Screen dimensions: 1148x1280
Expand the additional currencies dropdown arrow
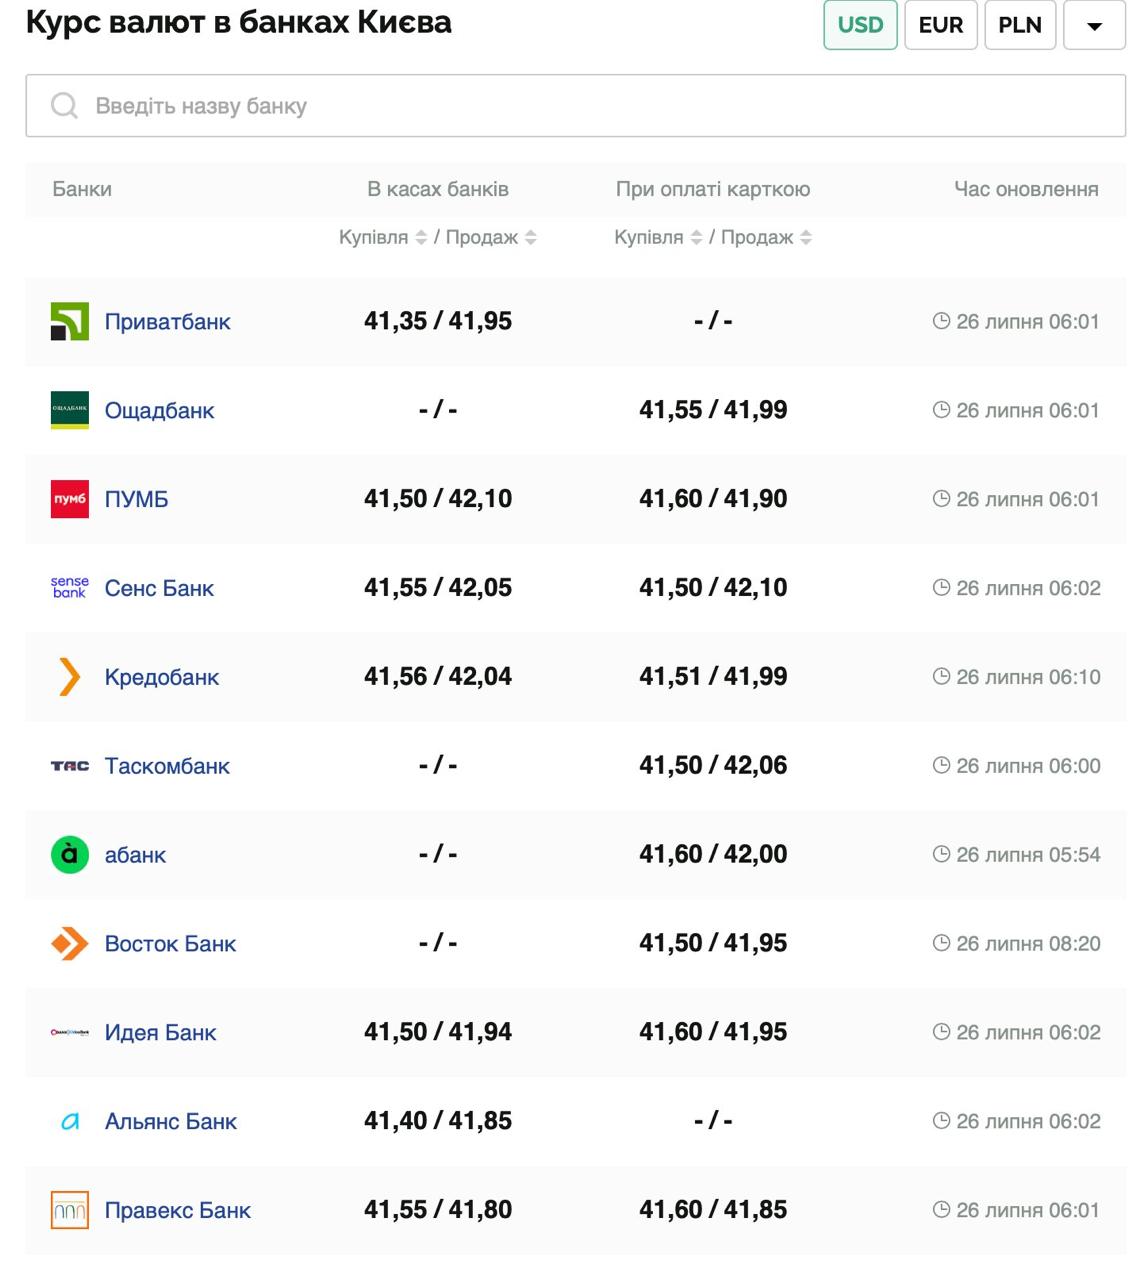(x=1094, y=26)
